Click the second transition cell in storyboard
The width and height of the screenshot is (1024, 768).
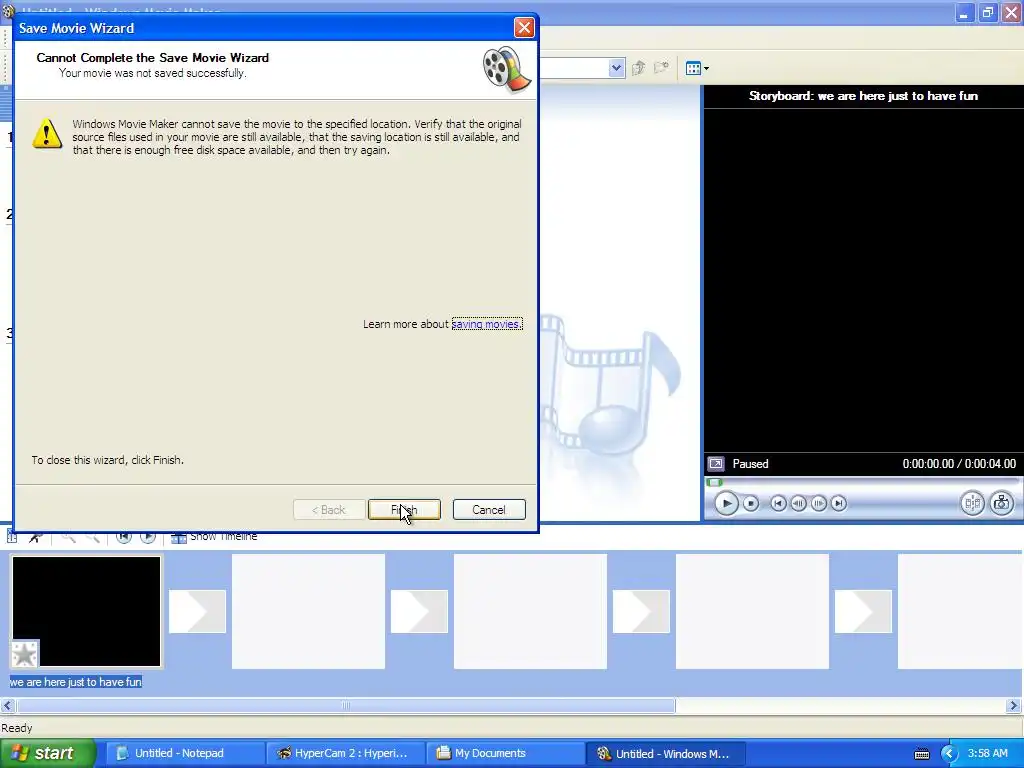tap(419, 611)
